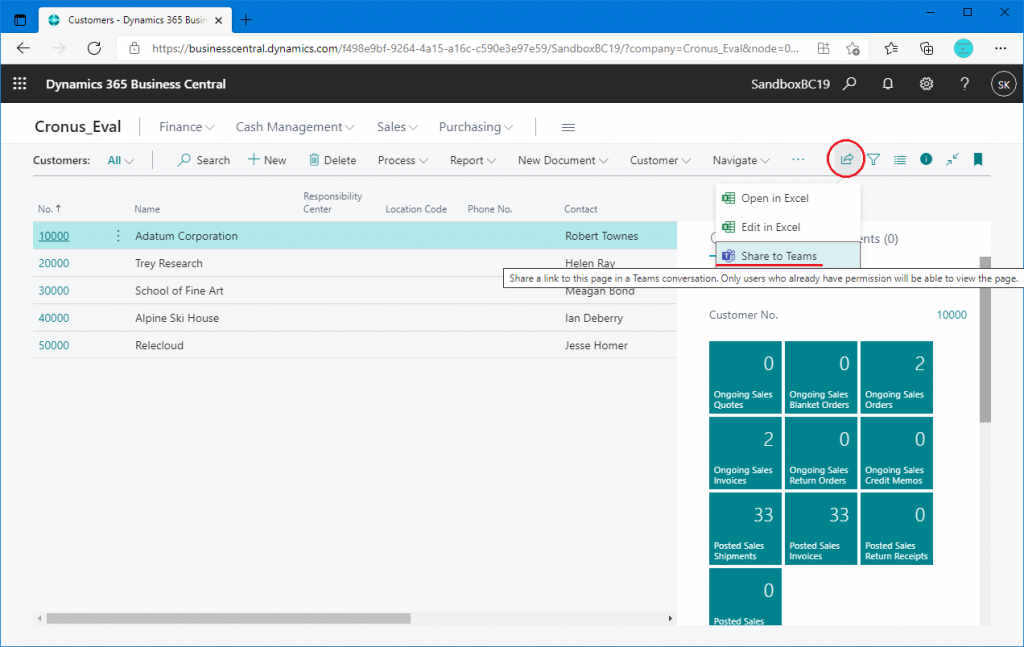This screenshot has width=1024, height=647.
Task: Open the Help question mark
Action: [x=965, y=84]
